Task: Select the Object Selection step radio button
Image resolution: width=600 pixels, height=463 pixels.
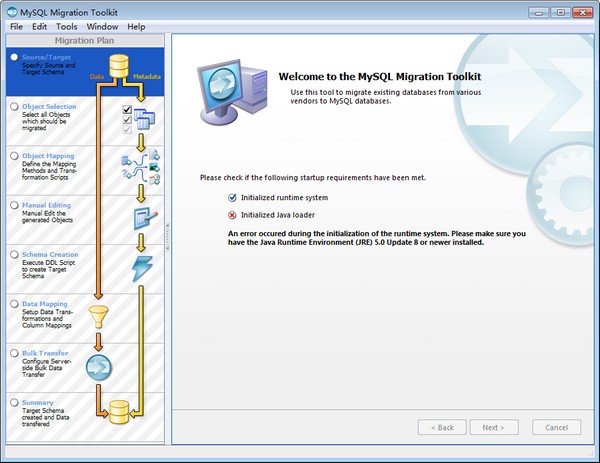Action: pos(14,106)
